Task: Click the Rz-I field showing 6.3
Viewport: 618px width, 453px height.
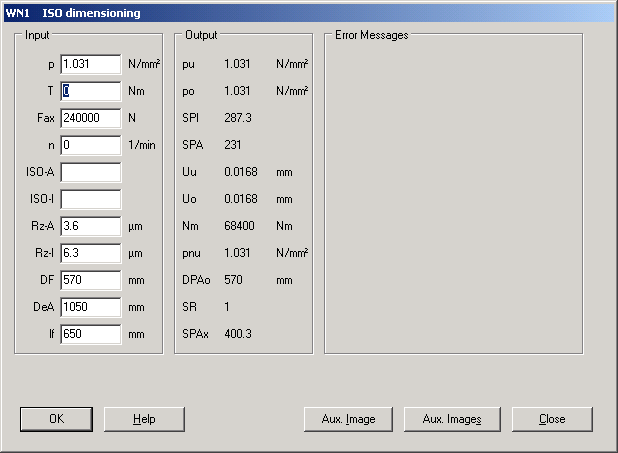Action: coord(90,253)
